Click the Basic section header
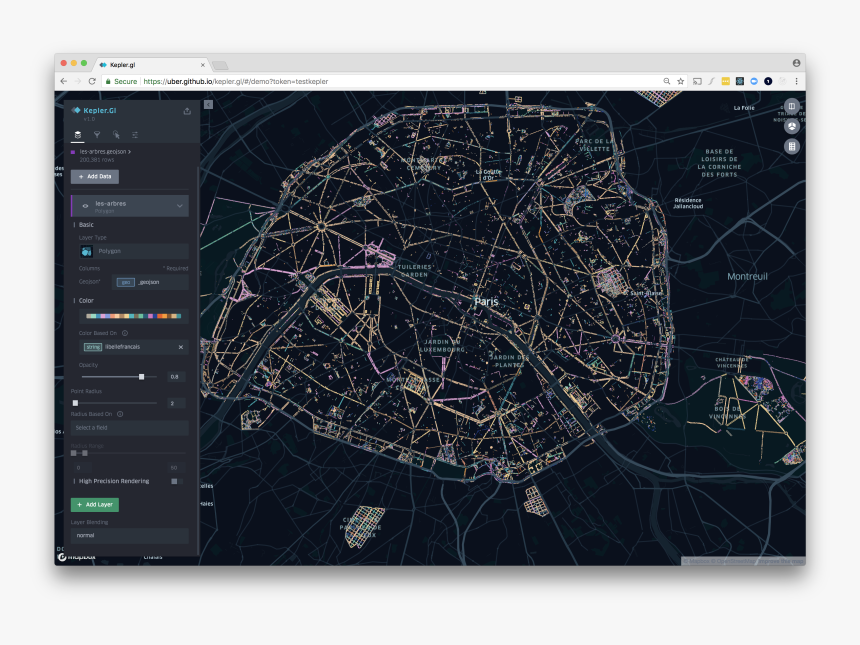860x645 pixels. (x=86, y=225)
